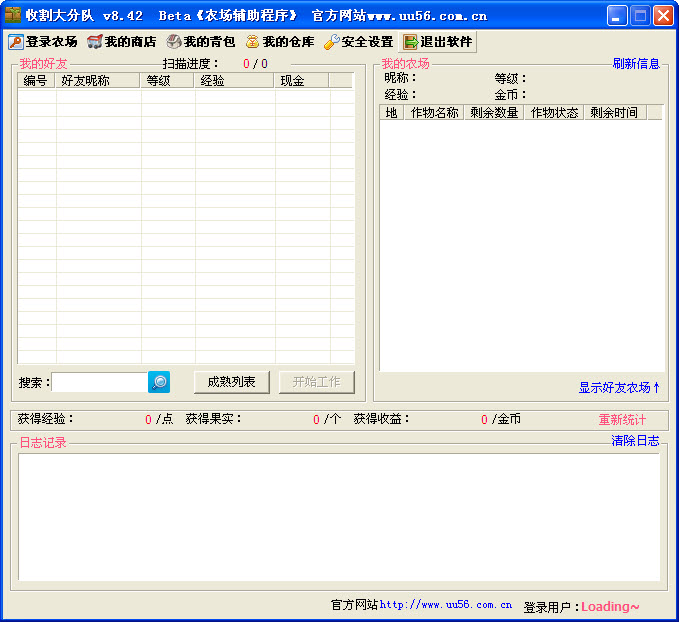
Task: Click the 开始工作 button
Action: pyautogui.click(x=317, y=382)
